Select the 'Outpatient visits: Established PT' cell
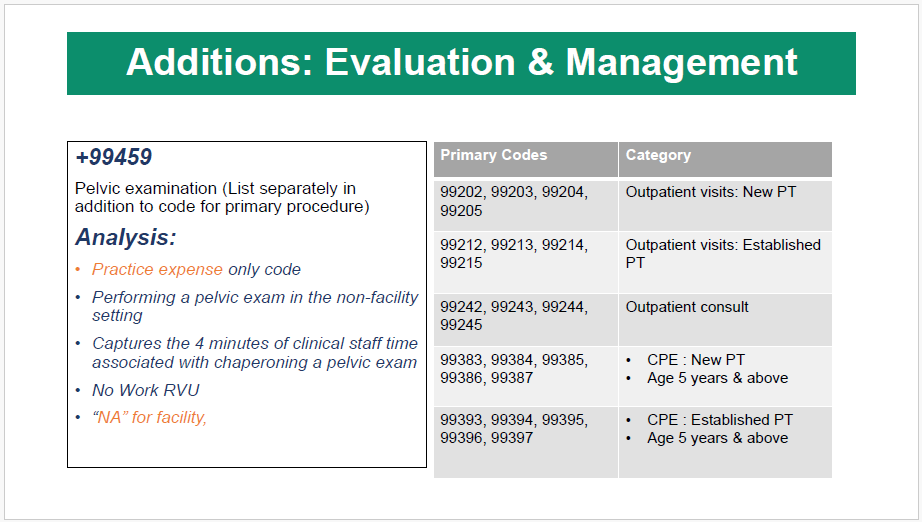 (722, 253)
